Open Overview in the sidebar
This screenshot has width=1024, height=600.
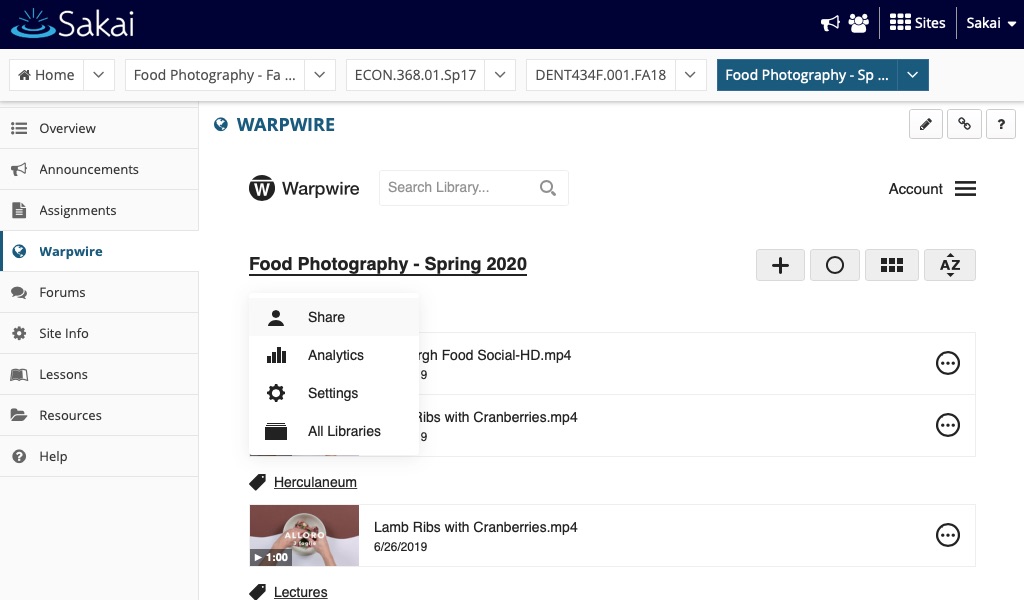(99, 129)
